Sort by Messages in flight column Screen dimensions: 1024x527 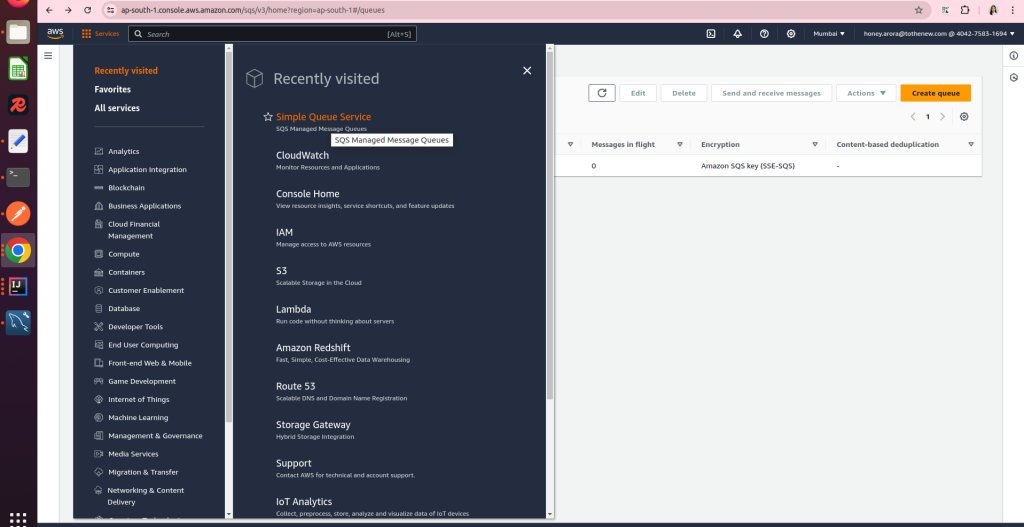coord(680,144)
